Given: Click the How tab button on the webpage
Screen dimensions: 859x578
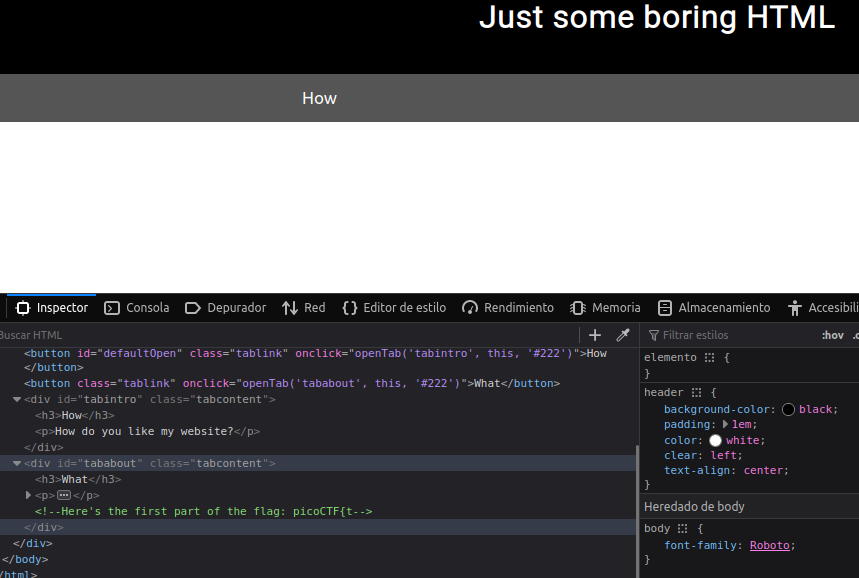Looking at the screenshot, I should click(319, 98).
